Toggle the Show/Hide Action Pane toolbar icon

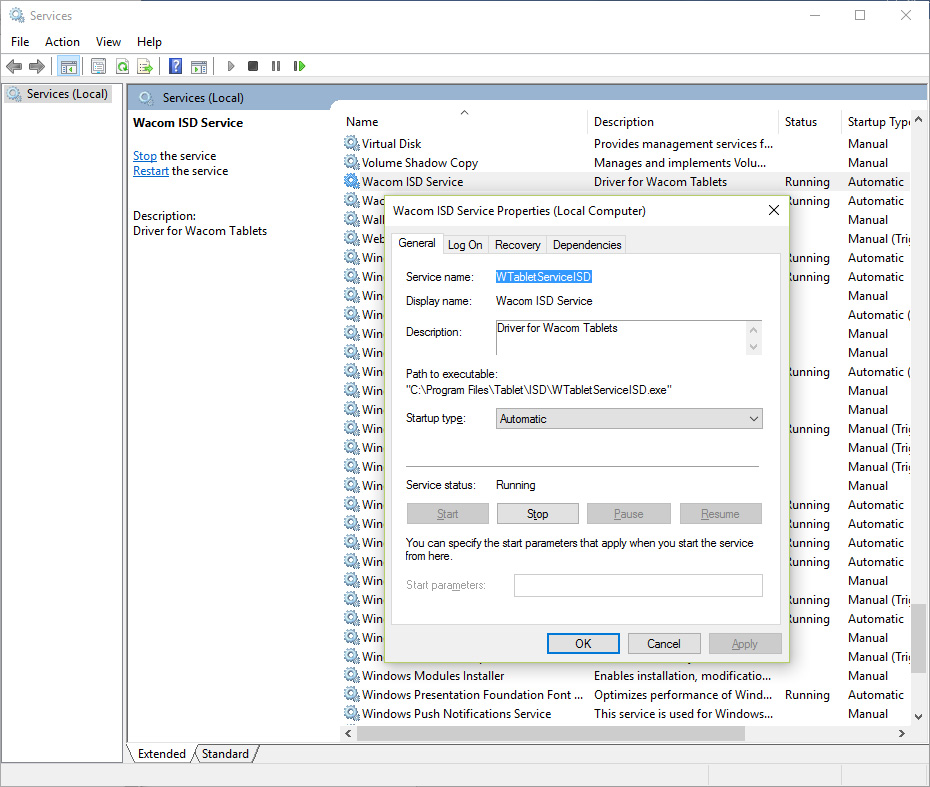(199, 66)
